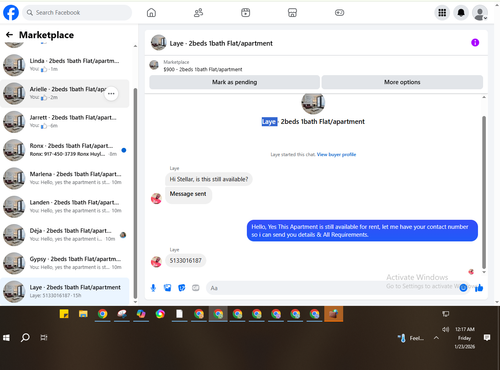Open Task View on the taskbar

point(44,338)
